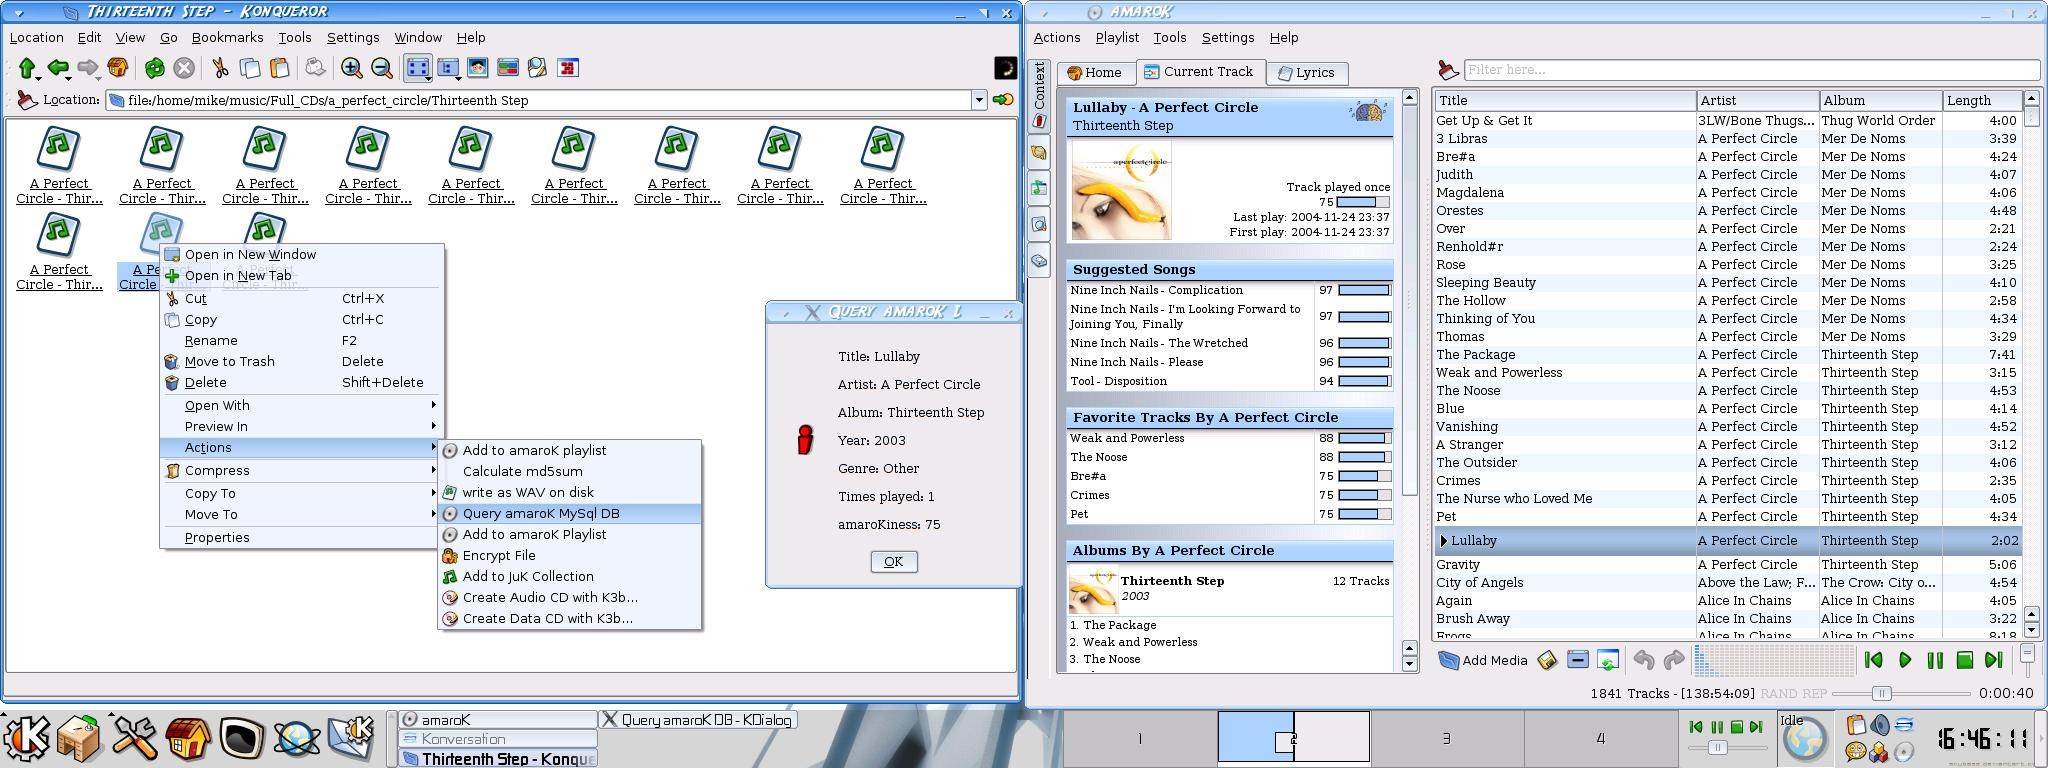Select Move to Trash in context menu
Viewport: 2048px width, 768px height.
coord(301,361)
